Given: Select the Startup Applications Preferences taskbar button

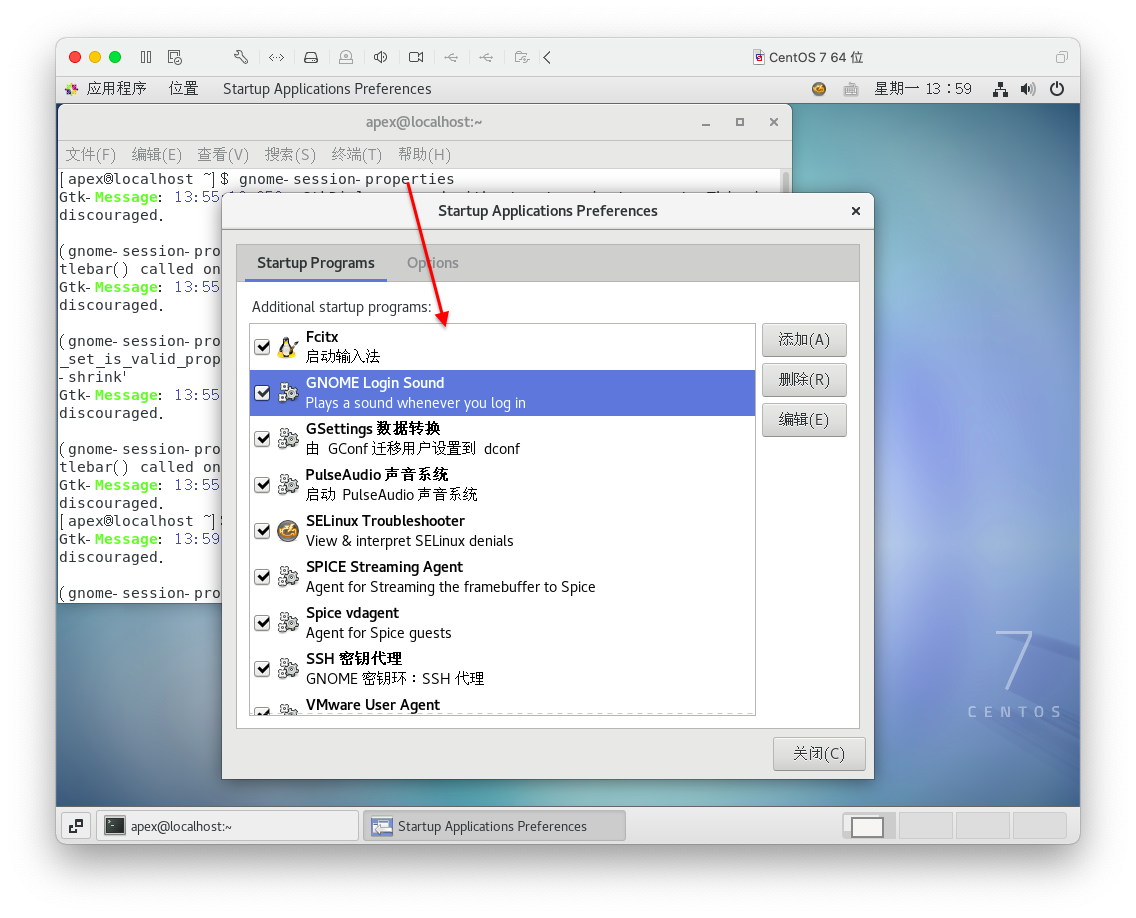Looking at the screenshot, I should (494, 826).
